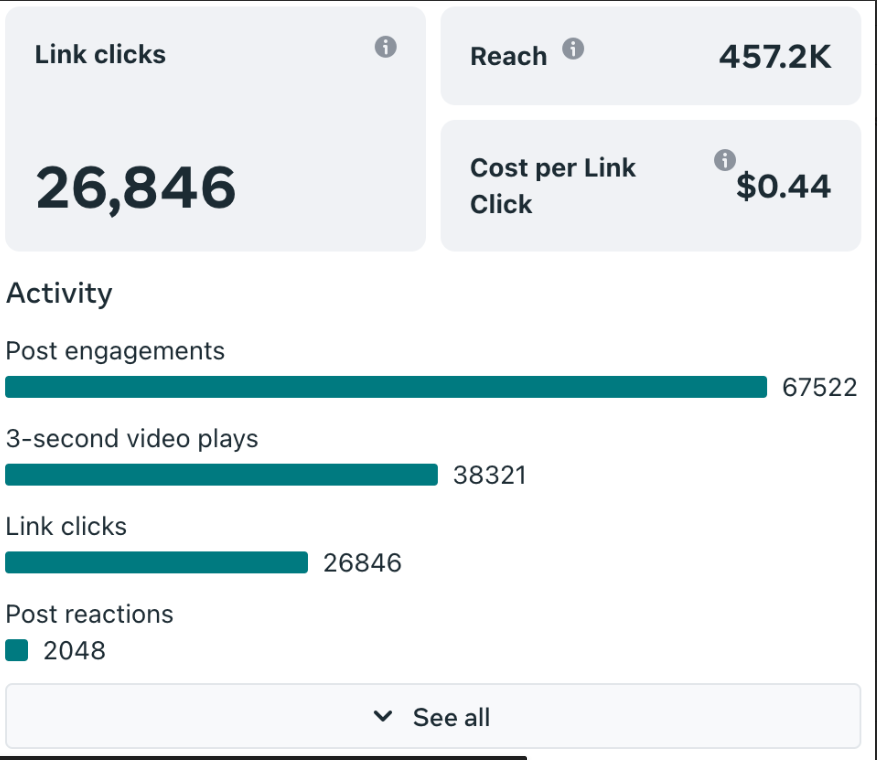Image resolution: width=877 pixels, height=760 pixels.
Task: Click the 3-second video plays bar
Action: (x=221, y=474)
